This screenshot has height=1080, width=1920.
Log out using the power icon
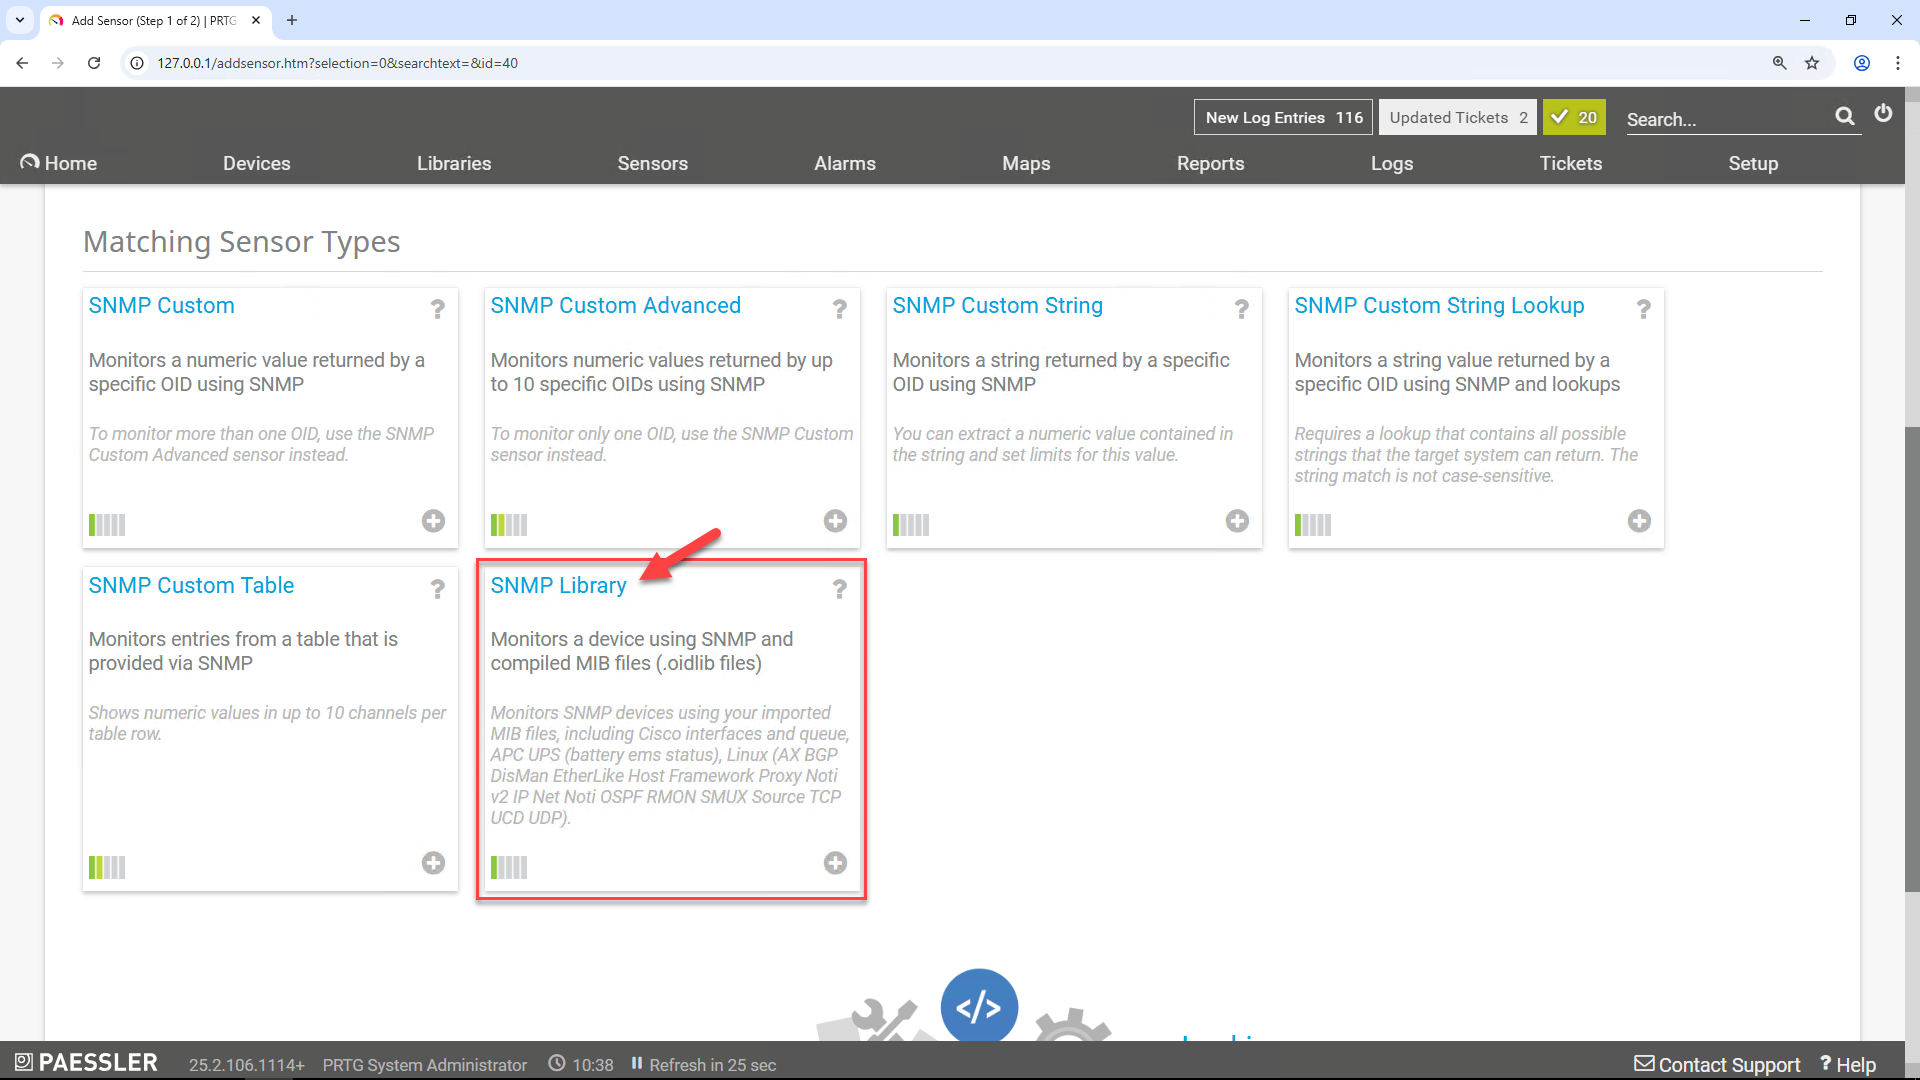(1884, 114)
